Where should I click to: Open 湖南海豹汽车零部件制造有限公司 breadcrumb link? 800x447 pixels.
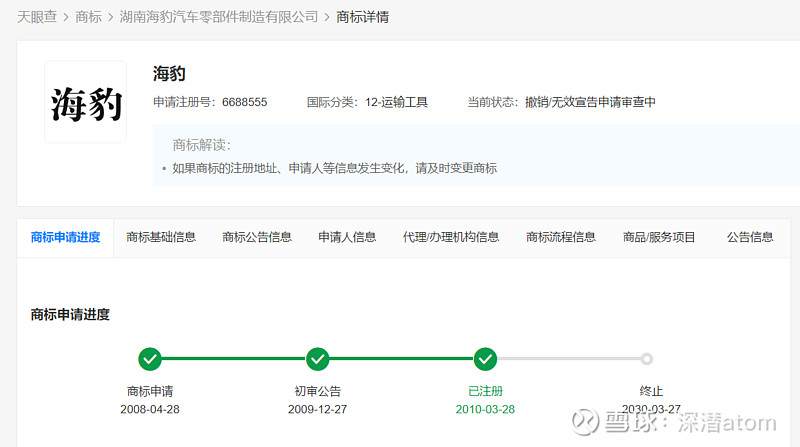point(219,17)
